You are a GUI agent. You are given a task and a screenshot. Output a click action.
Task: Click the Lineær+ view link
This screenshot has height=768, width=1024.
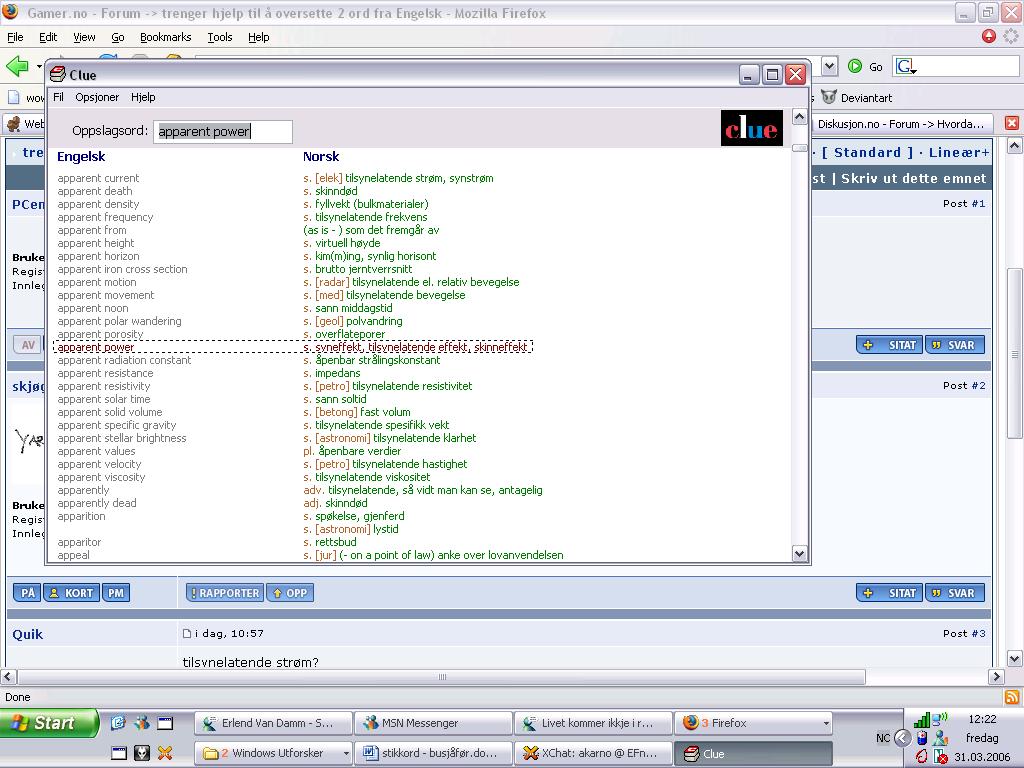click(959, 153)
